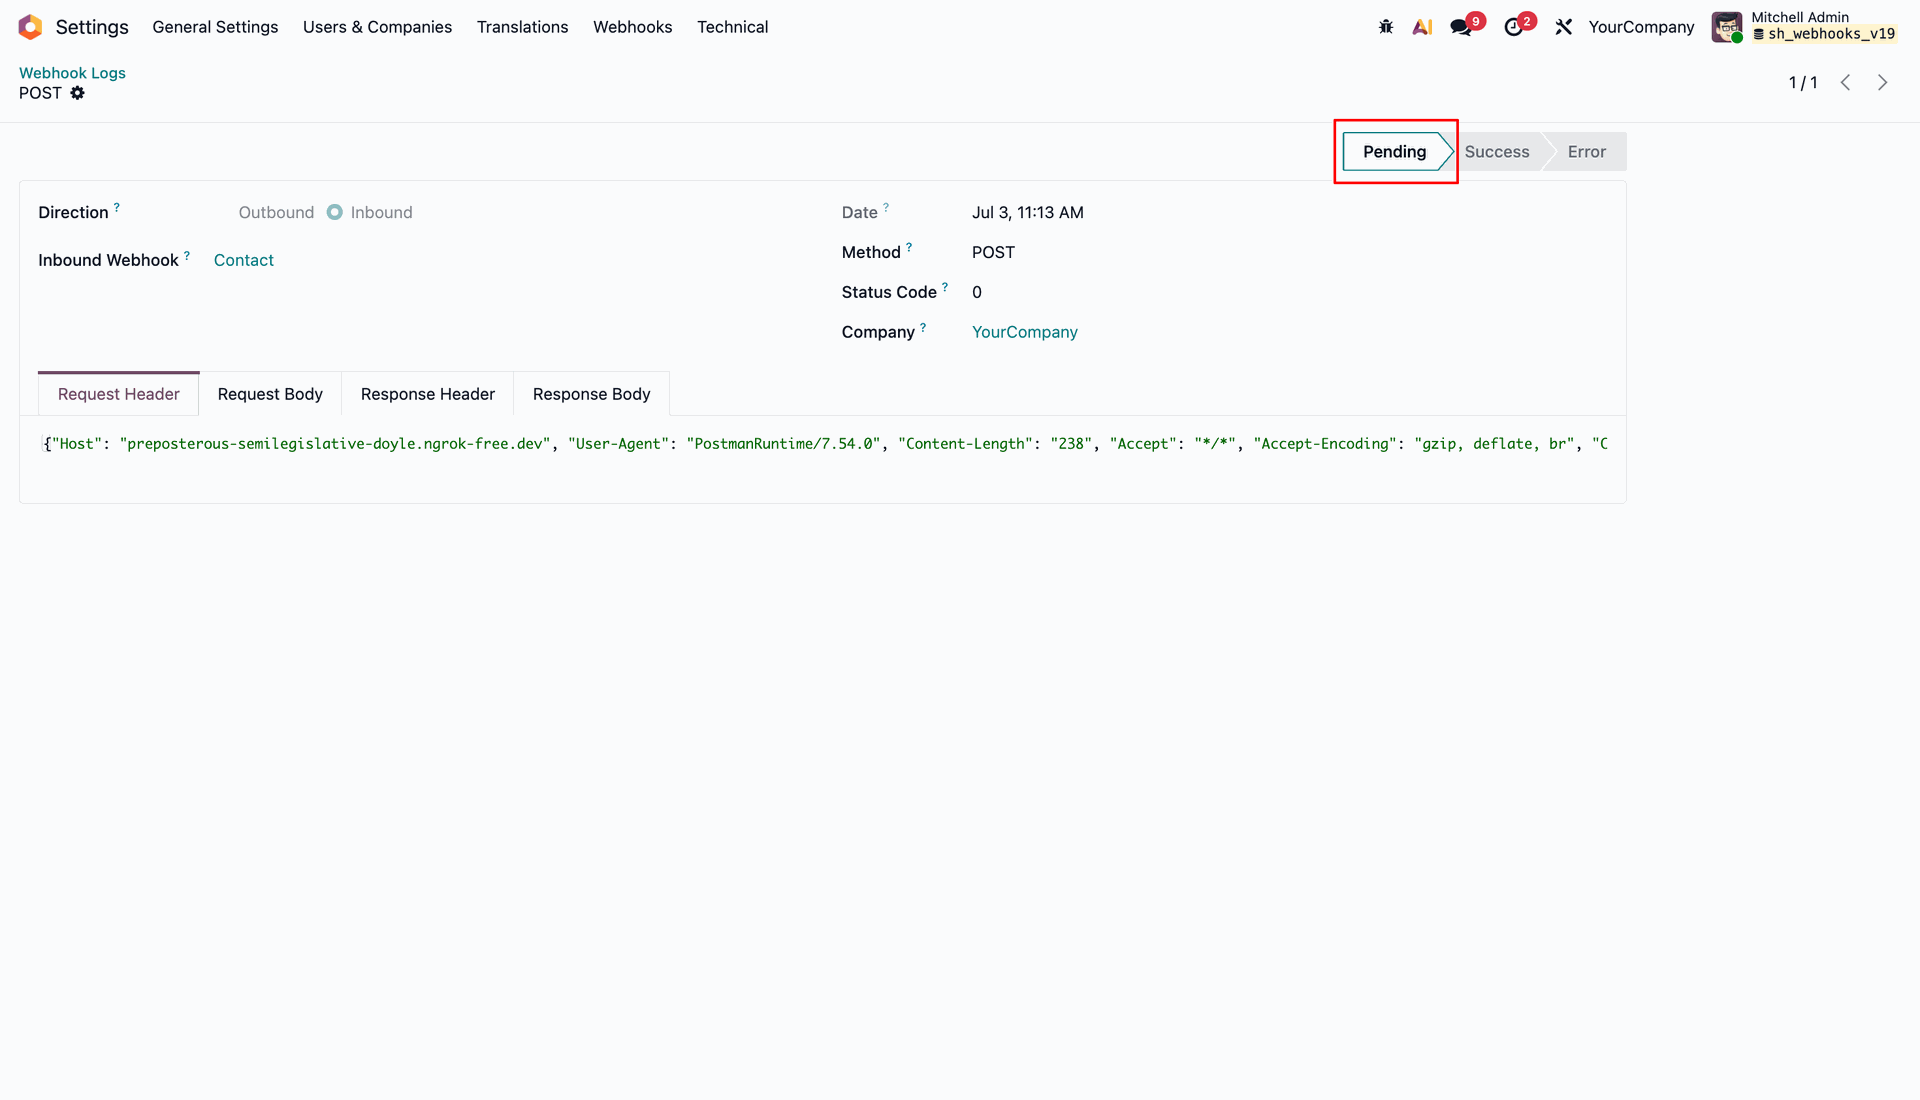Screen dimensions: 1920x1100
Task: Go to the previous record arrow
Action: click(x=1846, y=83)
